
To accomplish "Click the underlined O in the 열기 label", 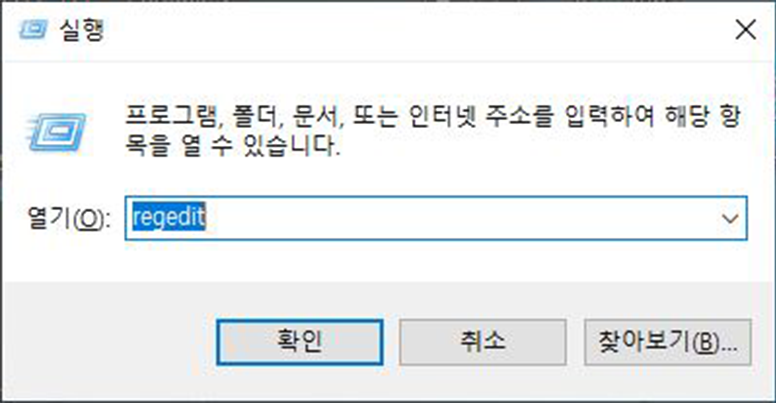I will (x=89, y=219).
